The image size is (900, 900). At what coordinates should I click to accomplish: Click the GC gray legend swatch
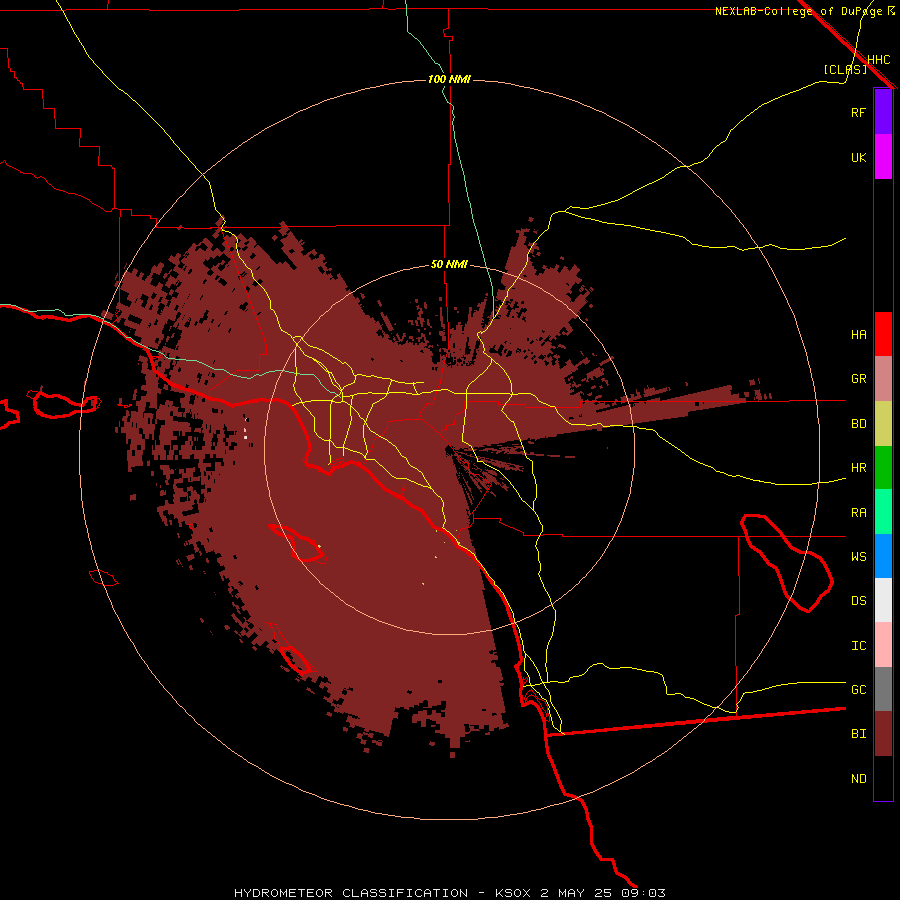883,689
